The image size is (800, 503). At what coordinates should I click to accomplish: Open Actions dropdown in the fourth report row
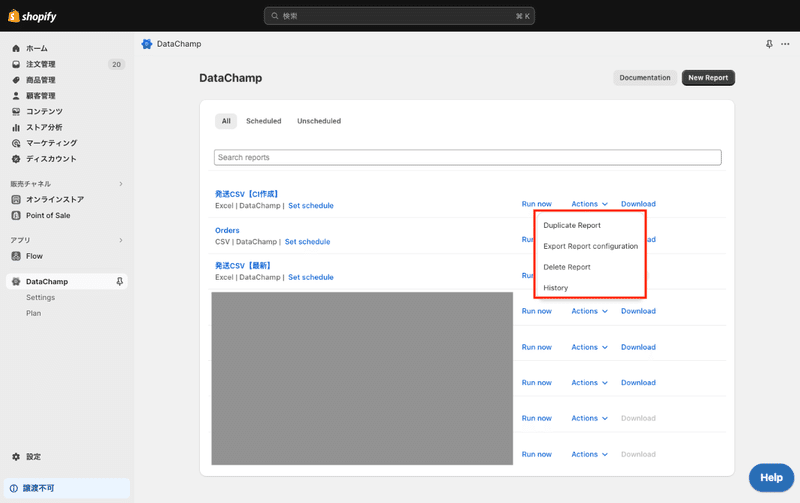589,311
